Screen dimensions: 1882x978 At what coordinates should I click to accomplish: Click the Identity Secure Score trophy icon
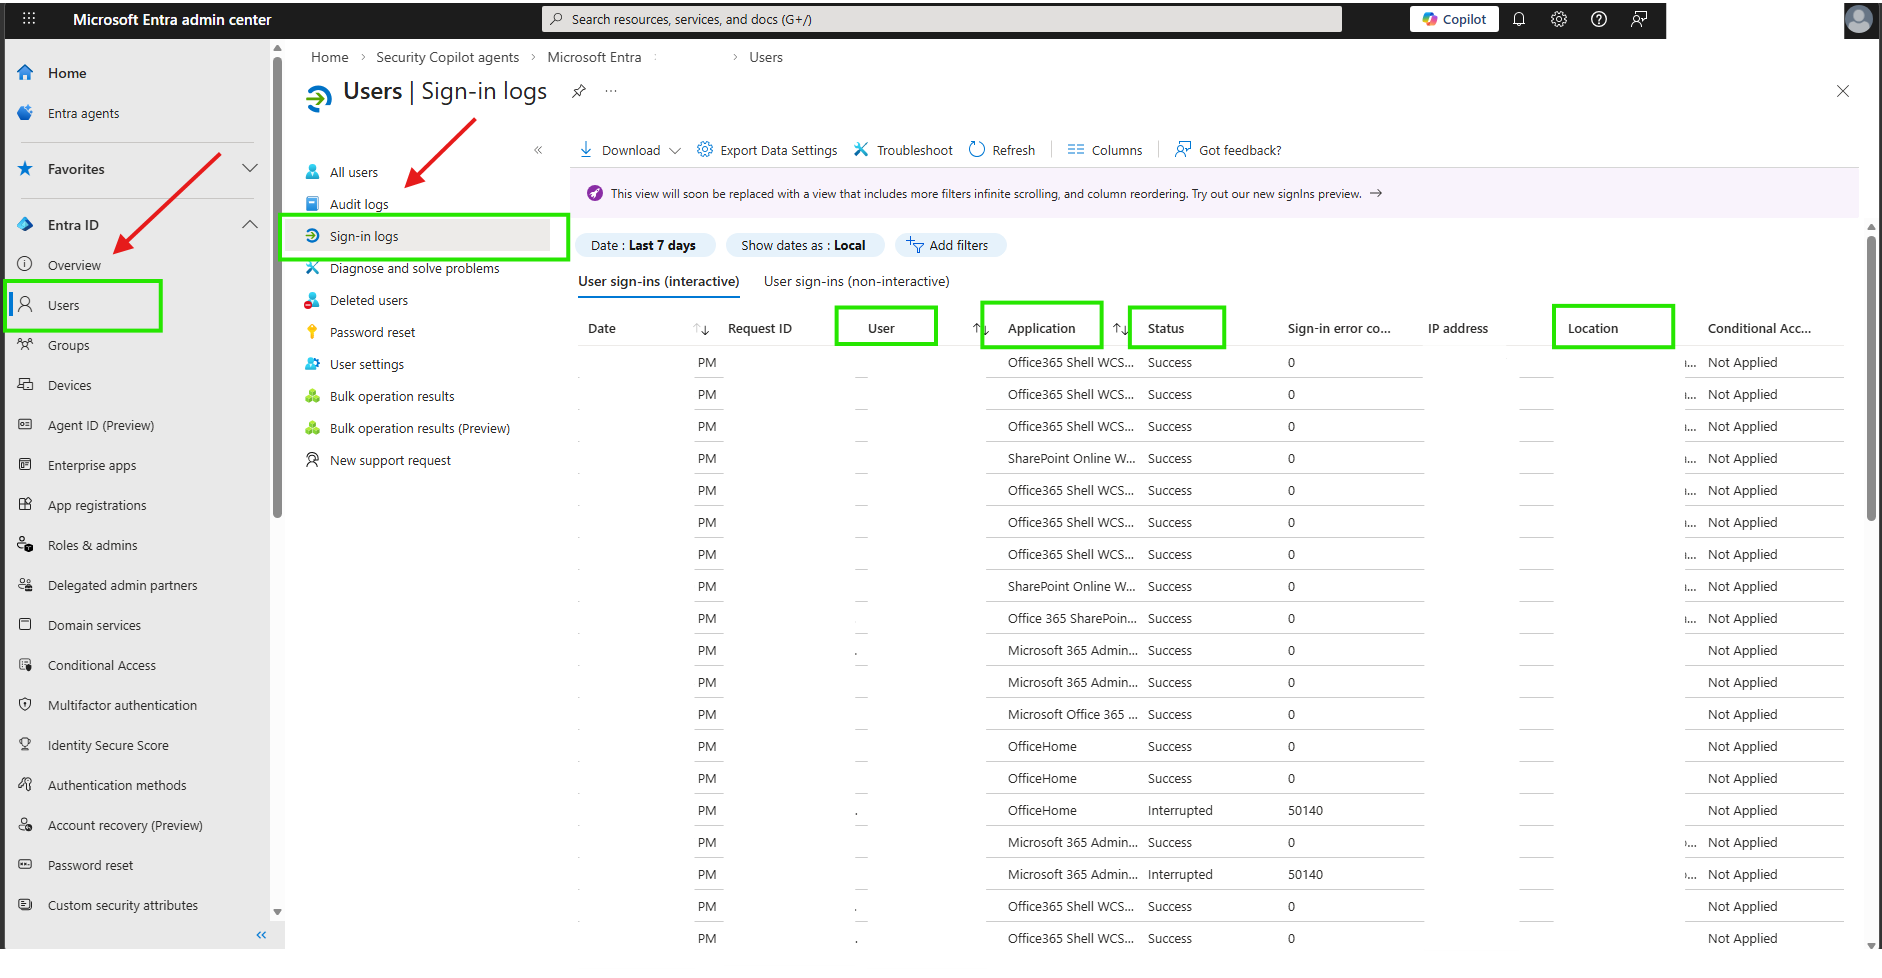pos(26,745)
